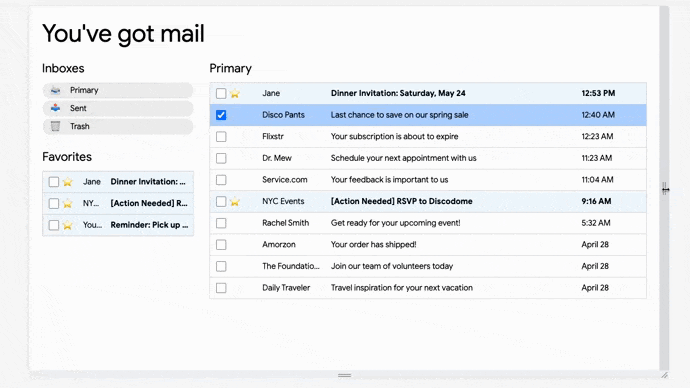
Task: Click the star beside NY... in Favorites
Action: pos(67,203)
